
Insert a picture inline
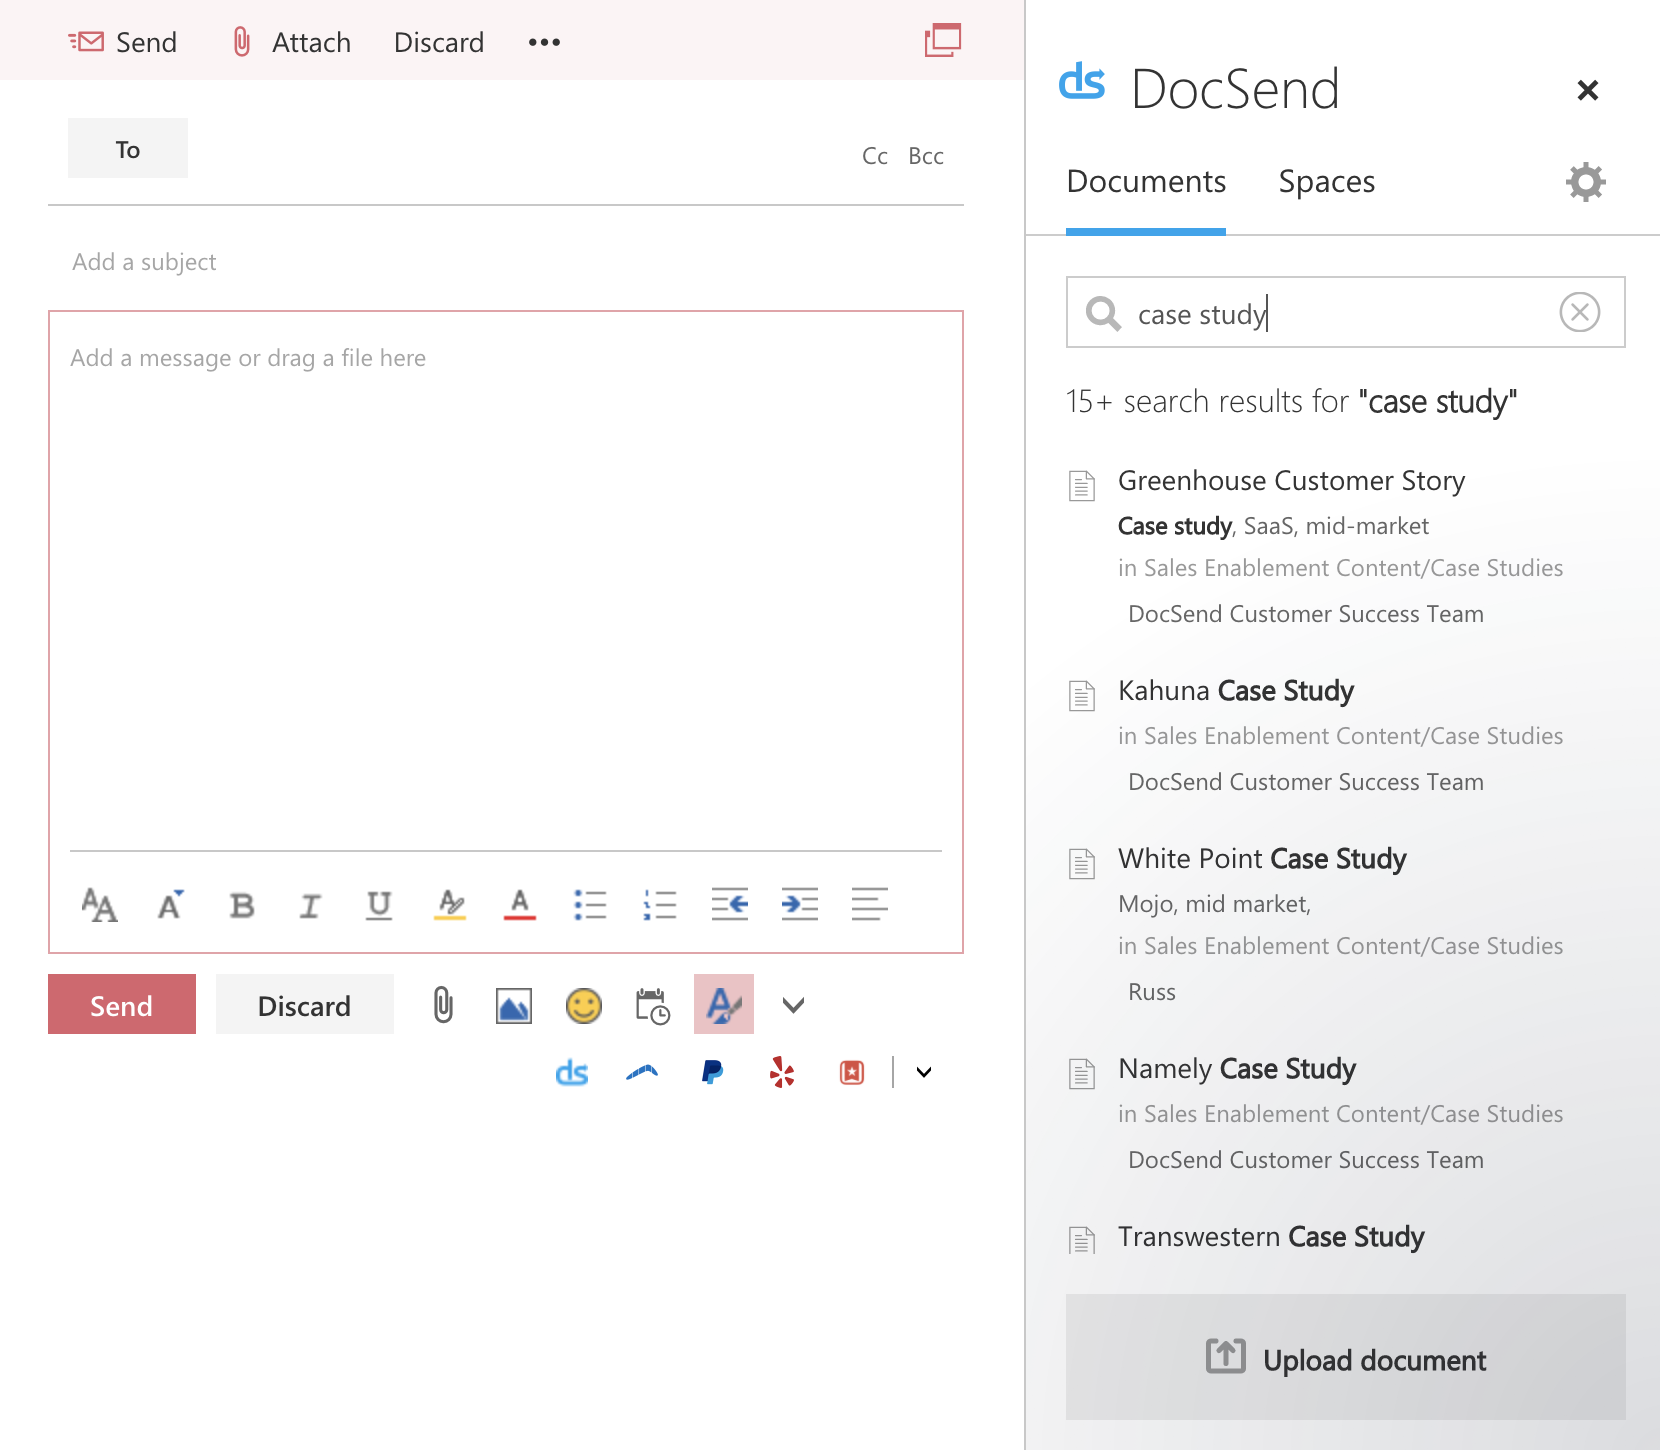(514, 1006)
